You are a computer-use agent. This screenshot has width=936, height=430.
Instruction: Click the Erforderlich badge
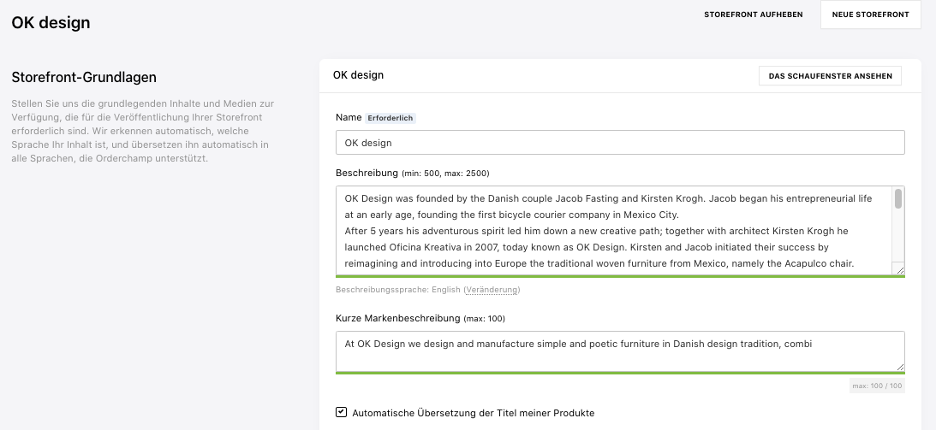tap(390, 118)
